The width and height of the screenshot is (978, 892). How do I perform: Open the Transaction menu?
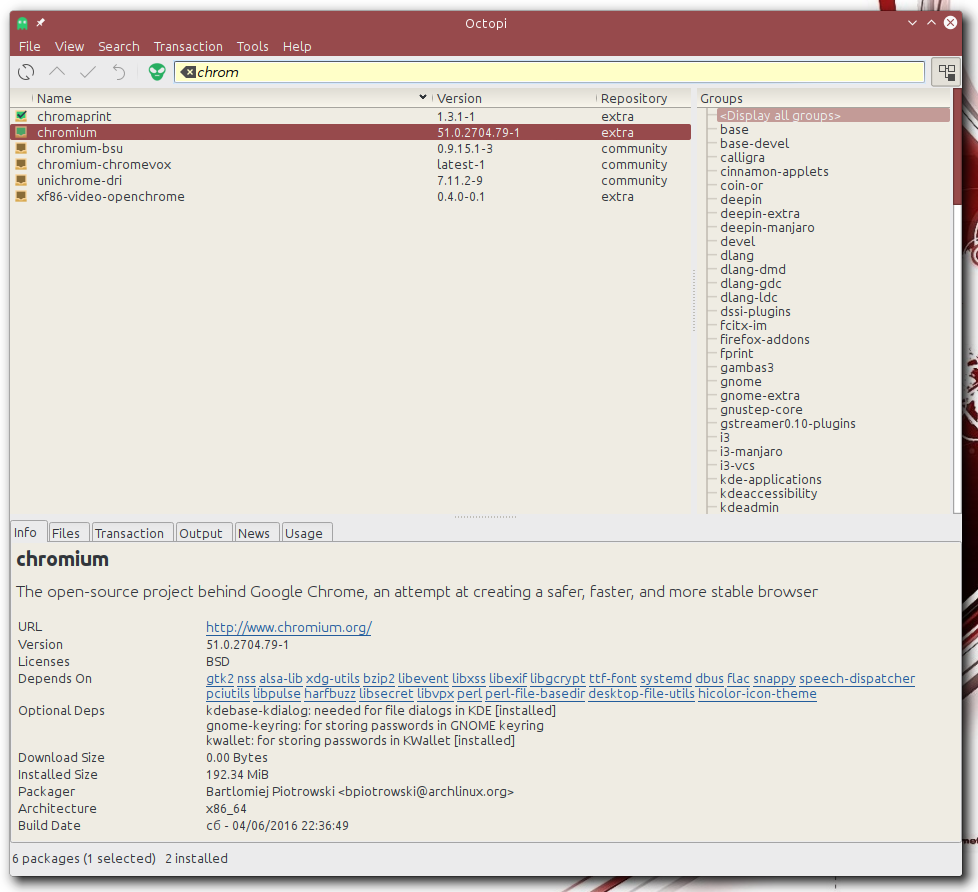(x=188, y=46)
